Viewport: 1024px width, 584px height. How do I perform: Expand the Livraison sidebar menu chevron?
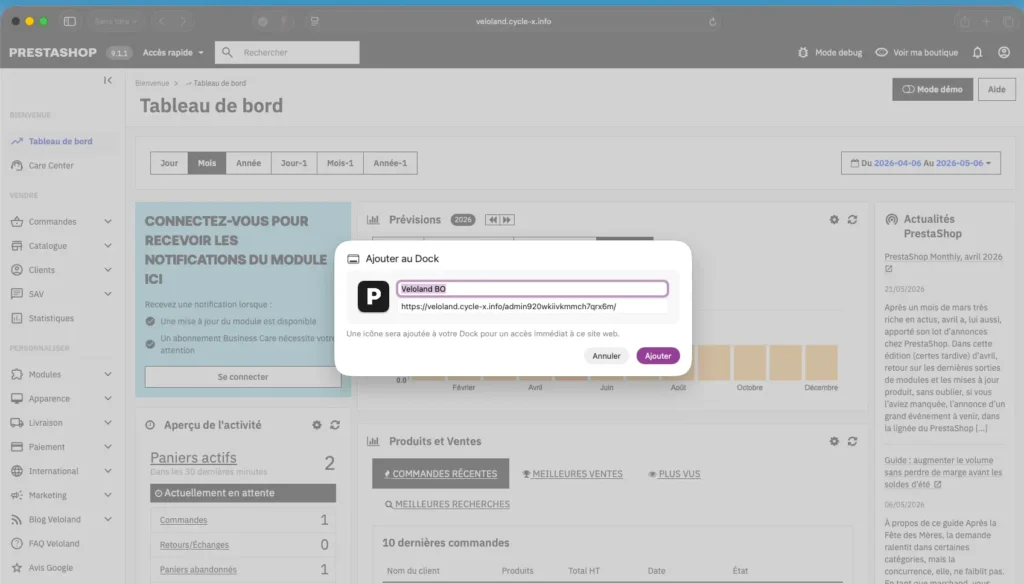108,423
